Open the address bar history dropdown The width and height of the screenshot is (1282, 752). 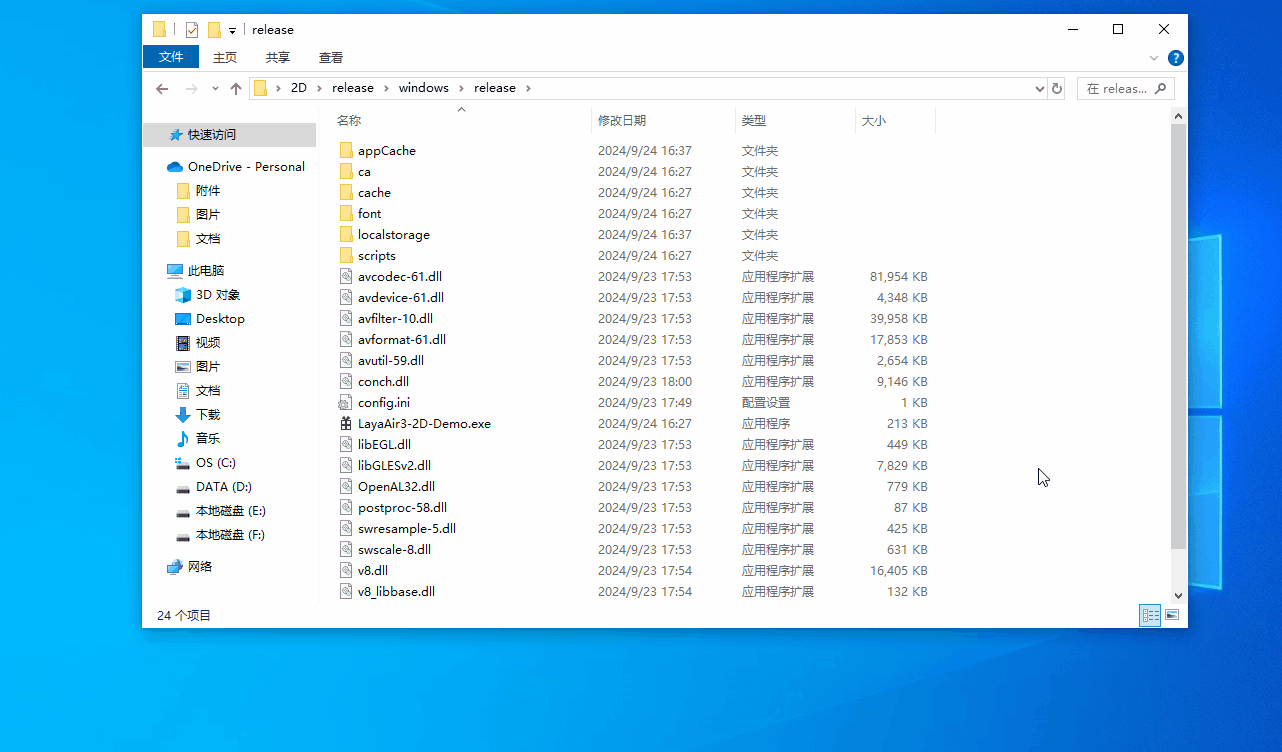(x=1039, y=89)
